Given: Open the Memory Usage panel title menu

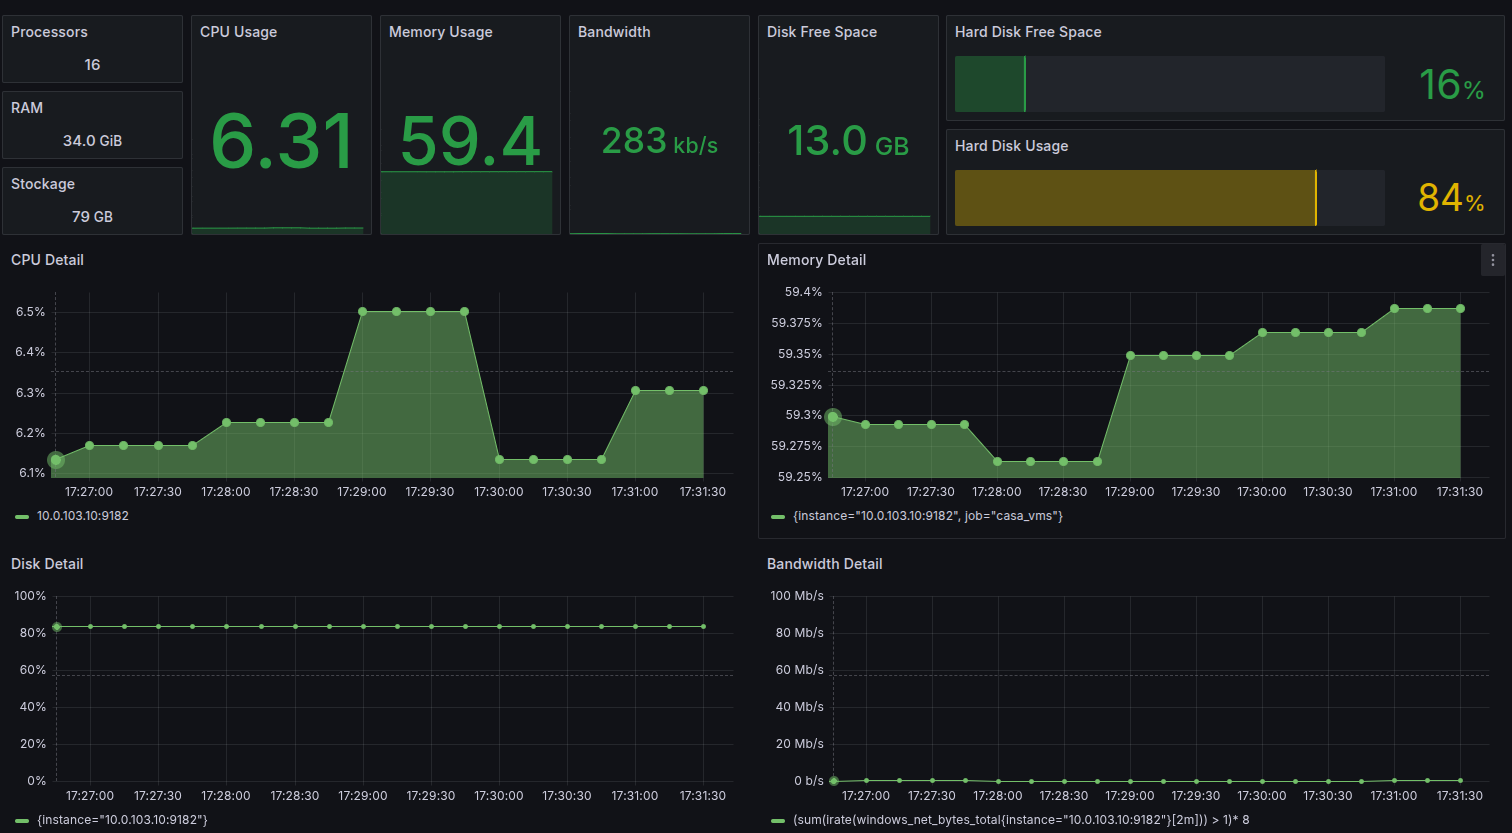Looking at the screenshot, I should point(440,32).
